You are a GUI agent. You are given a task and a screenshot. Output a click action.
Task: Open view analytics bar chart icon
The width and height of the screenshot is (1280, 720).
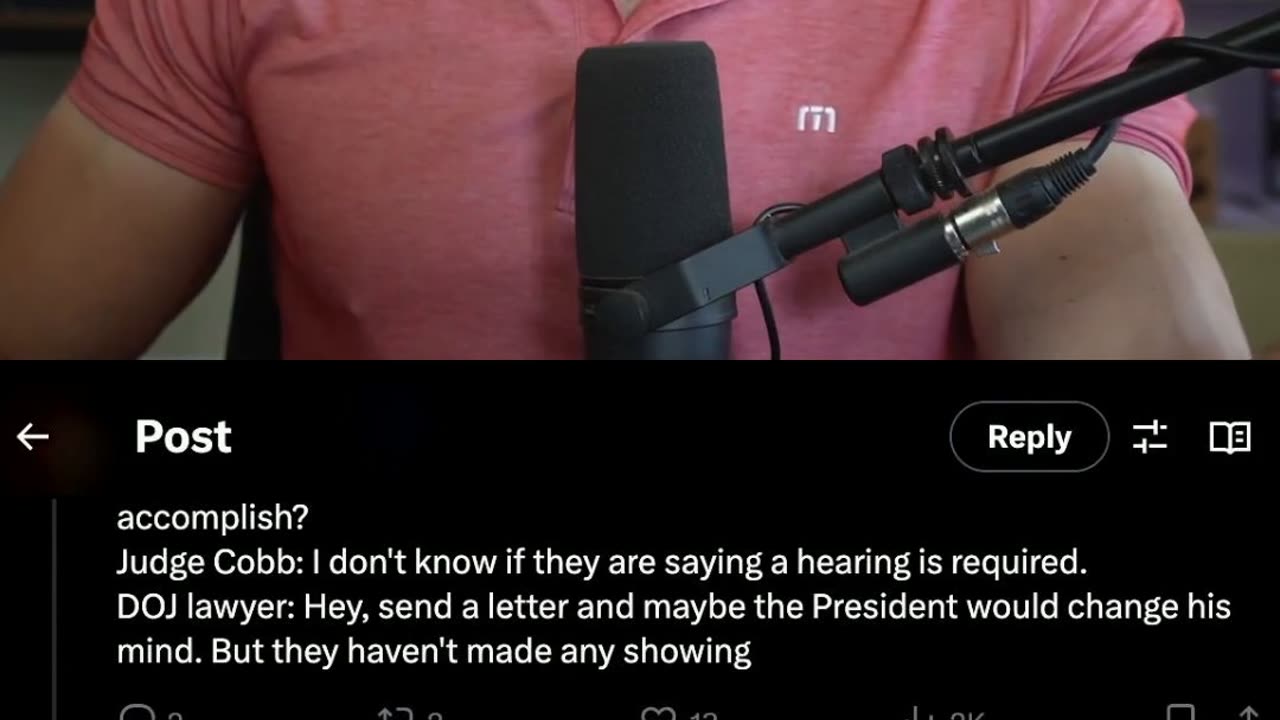pyautogui.click(x=918, y=714)
